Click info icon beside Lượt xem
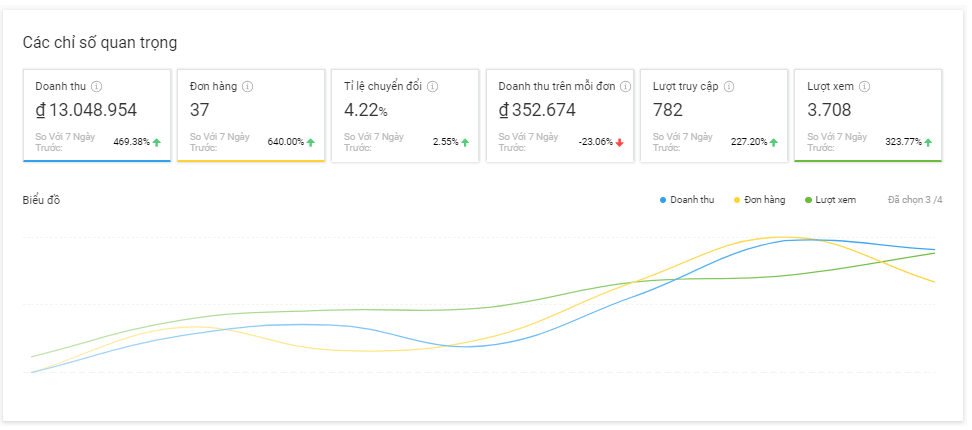 pyautogui.click(x=864, y=87)
